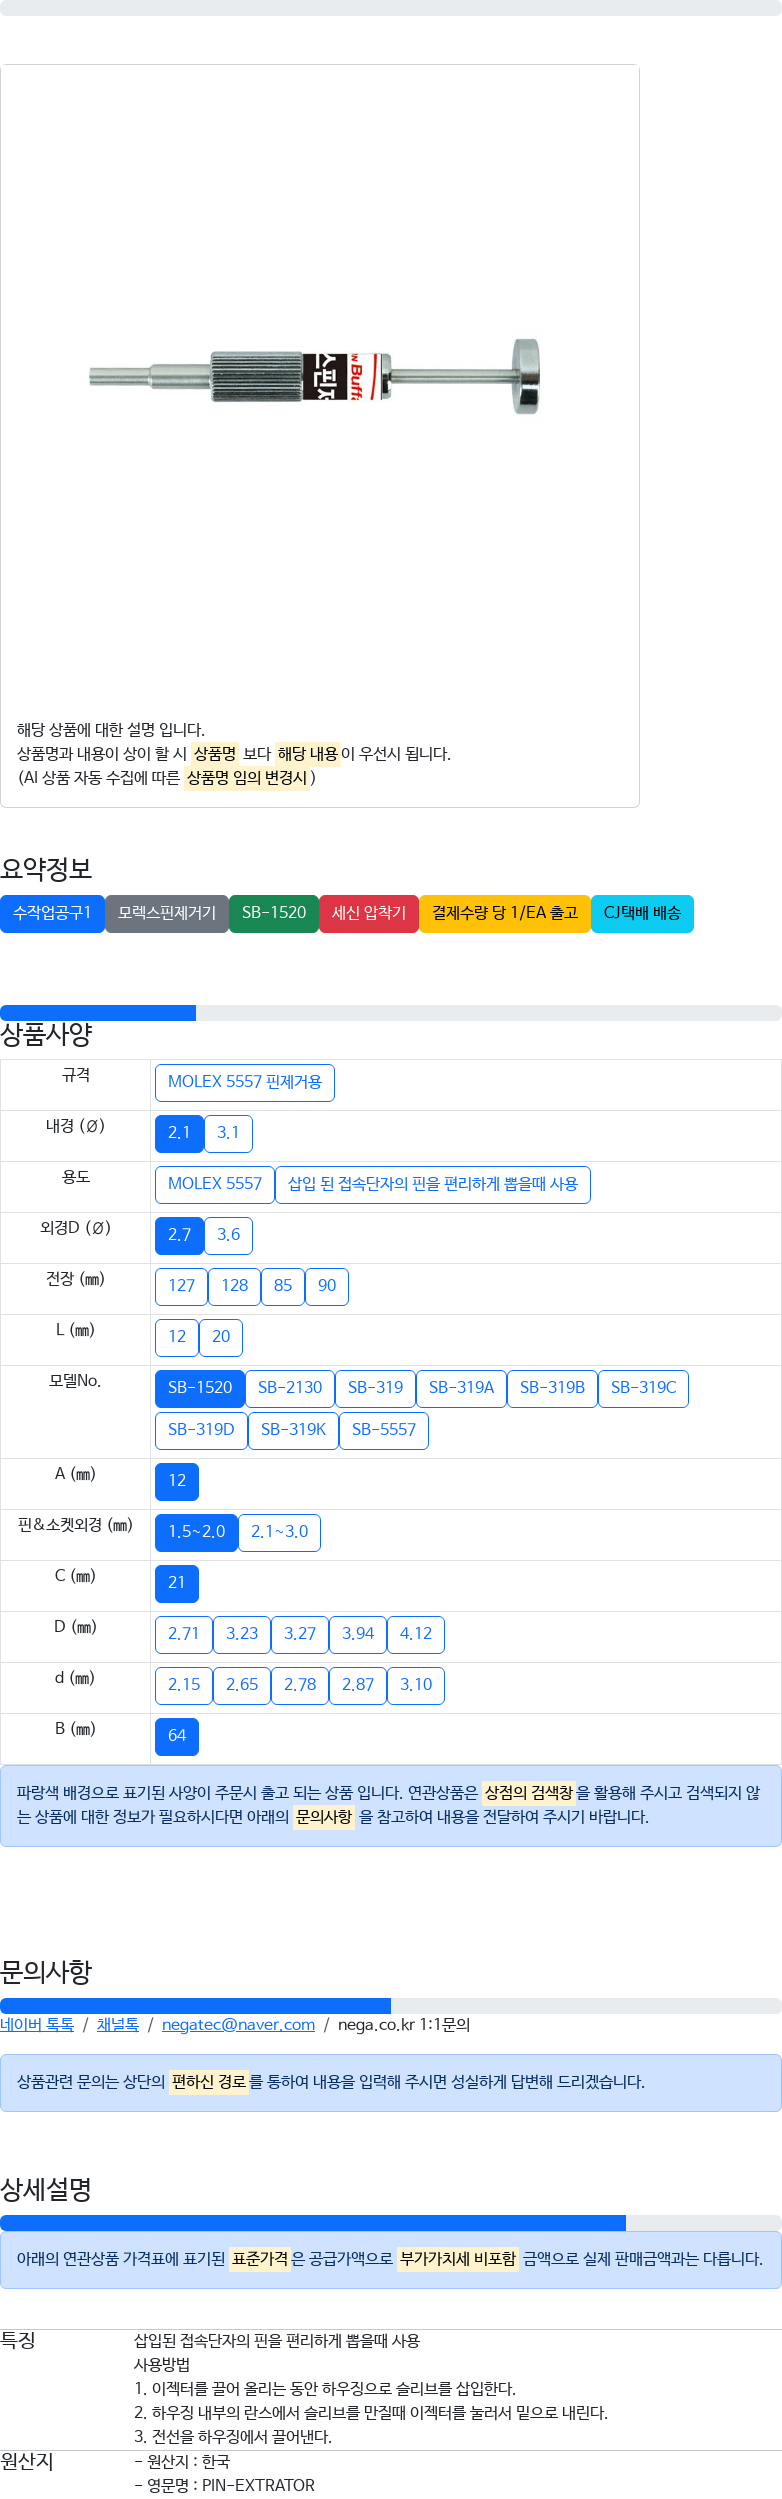This screenshot has height=2499, width=782.
Task: Open the 네이버 톡톡 inquiry link
Action: point(37,2024)
